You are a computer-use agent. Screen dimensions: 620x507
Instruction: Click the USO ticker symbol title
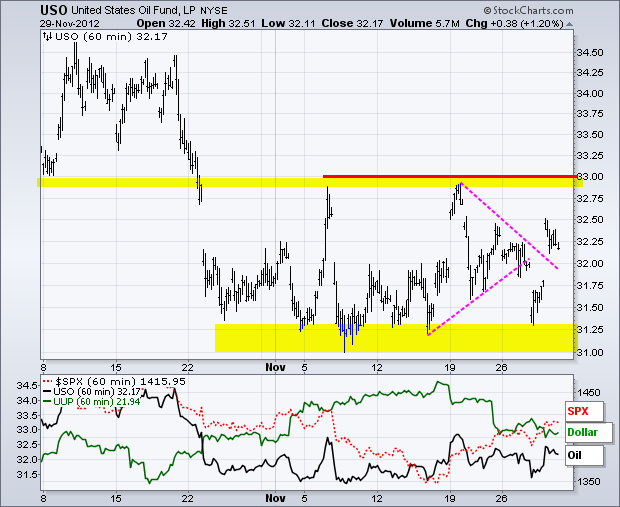click(x=54, y=10)
